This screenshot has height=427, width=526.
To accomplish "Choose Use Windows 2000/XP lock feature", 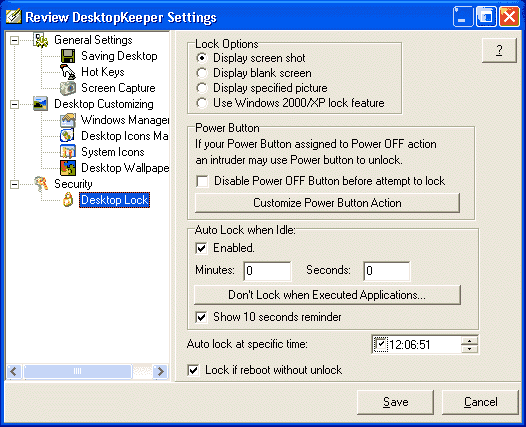I will (202, 103).
